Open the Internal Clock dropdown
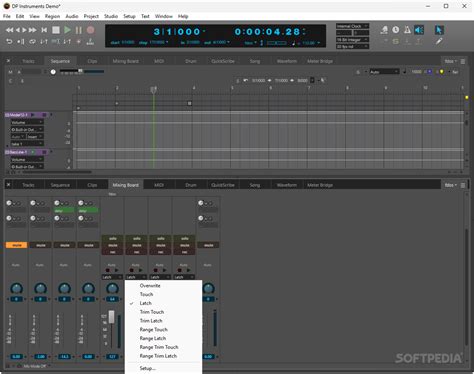 point(352,26)
